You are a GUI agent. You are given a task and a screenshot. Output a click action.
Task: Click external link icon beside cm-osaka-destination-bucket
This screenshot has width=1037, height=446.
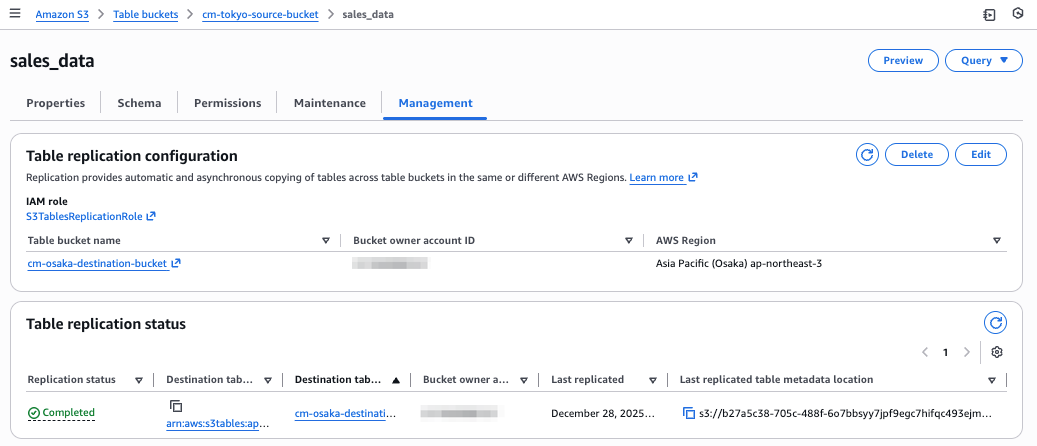coord(176,263)
